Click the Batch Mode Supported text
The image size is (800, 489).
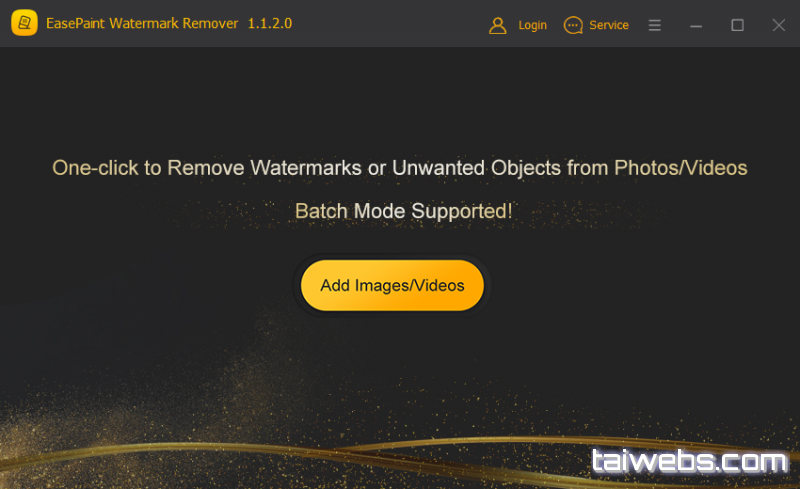click(x=404, y=211)
